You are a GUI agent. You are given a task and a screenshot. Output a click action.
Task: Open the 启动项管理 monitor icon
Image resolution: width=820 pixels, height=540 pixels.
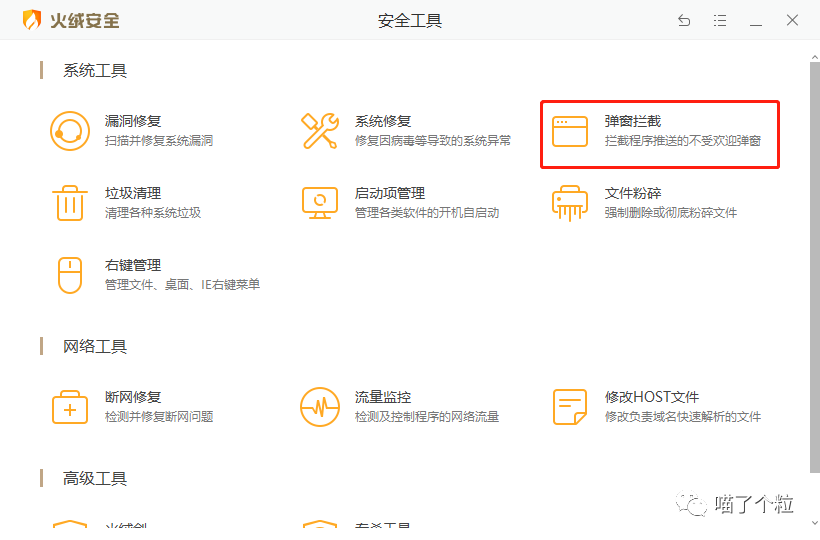pos(320,203)
